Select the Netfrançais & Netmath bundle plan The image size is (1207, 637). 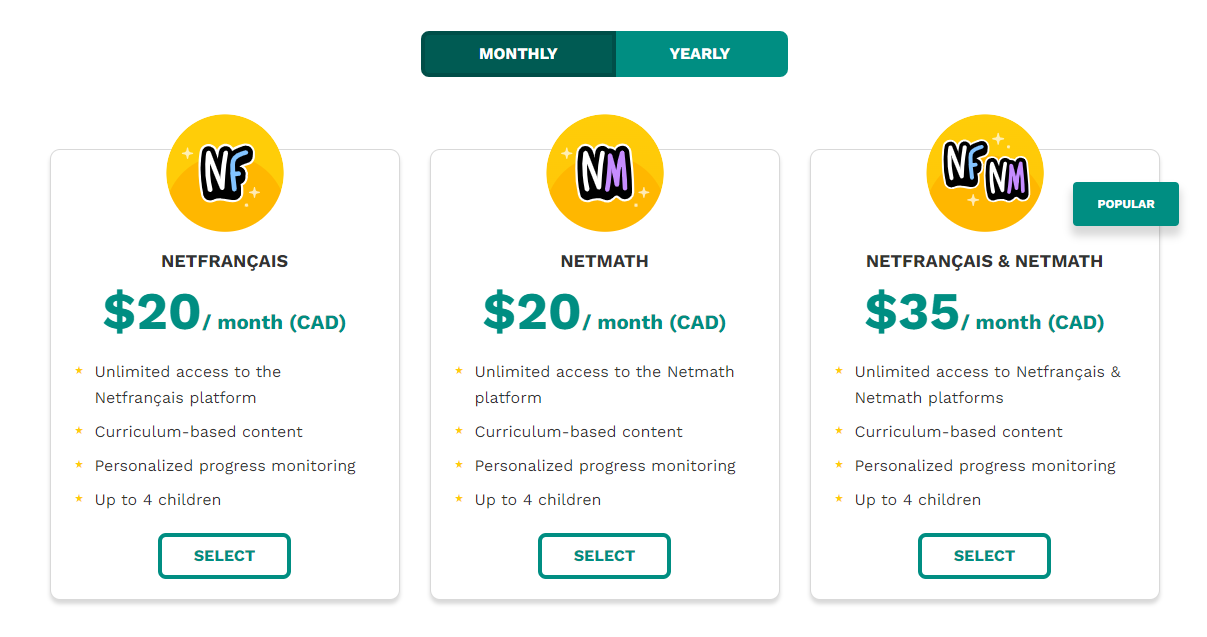click(984, 556)
